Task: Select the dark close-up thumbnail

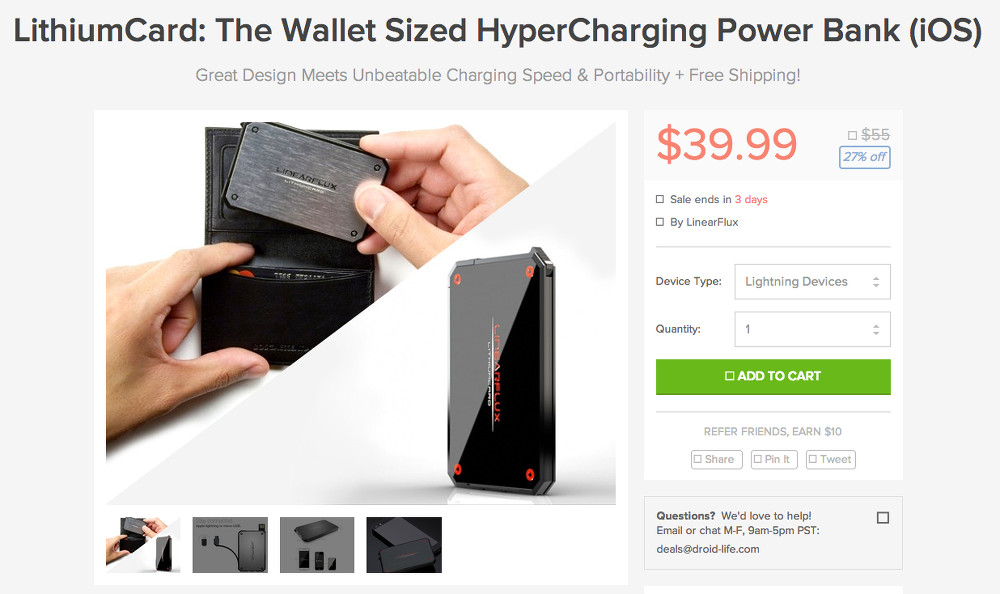Action: pos(404,545)
